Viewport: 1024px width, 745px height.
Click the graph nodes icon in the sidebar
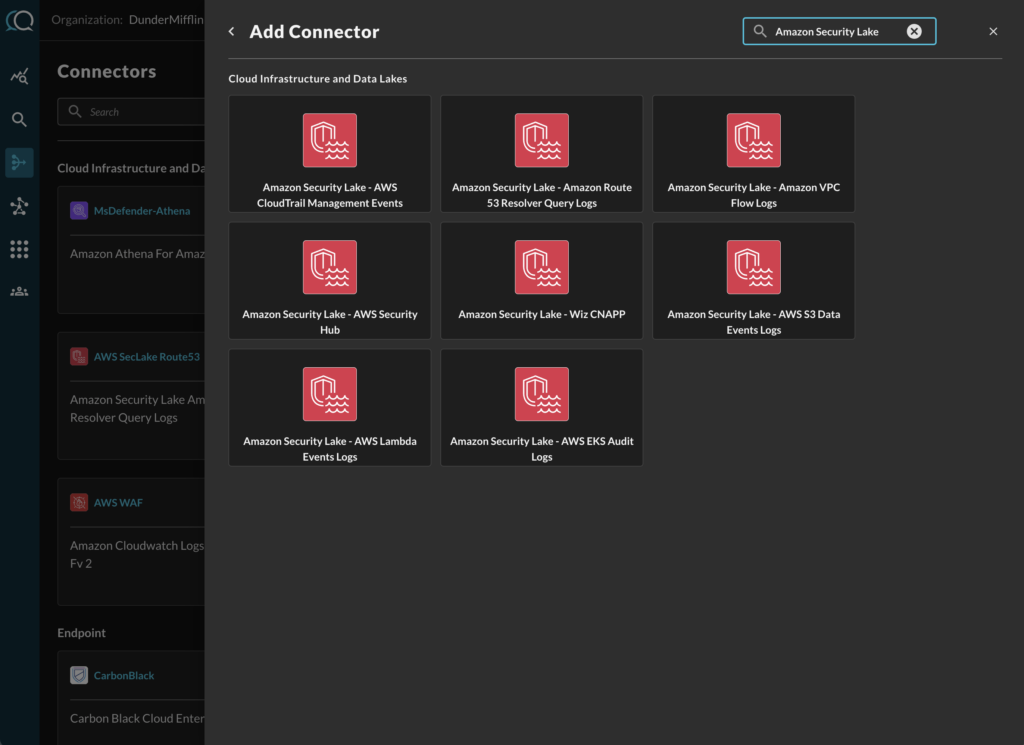(x=19, y=206)
